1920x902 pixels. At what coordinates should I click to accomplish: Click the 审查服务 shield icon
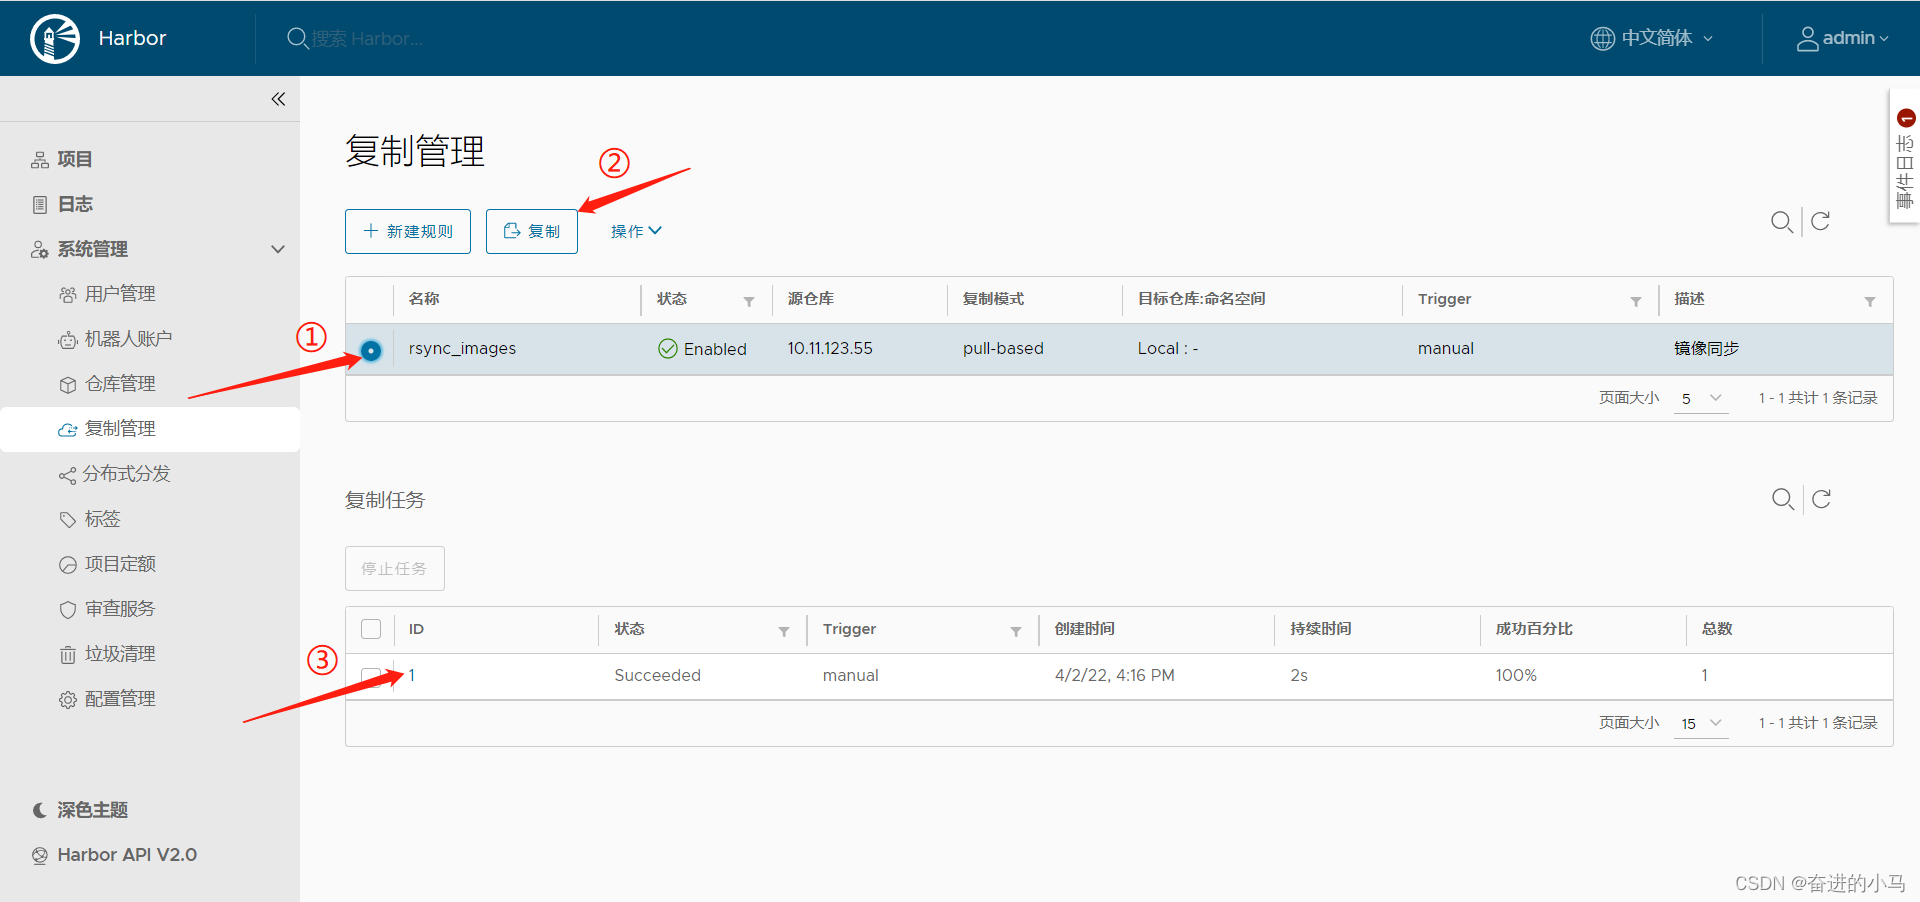pos(68,610)
